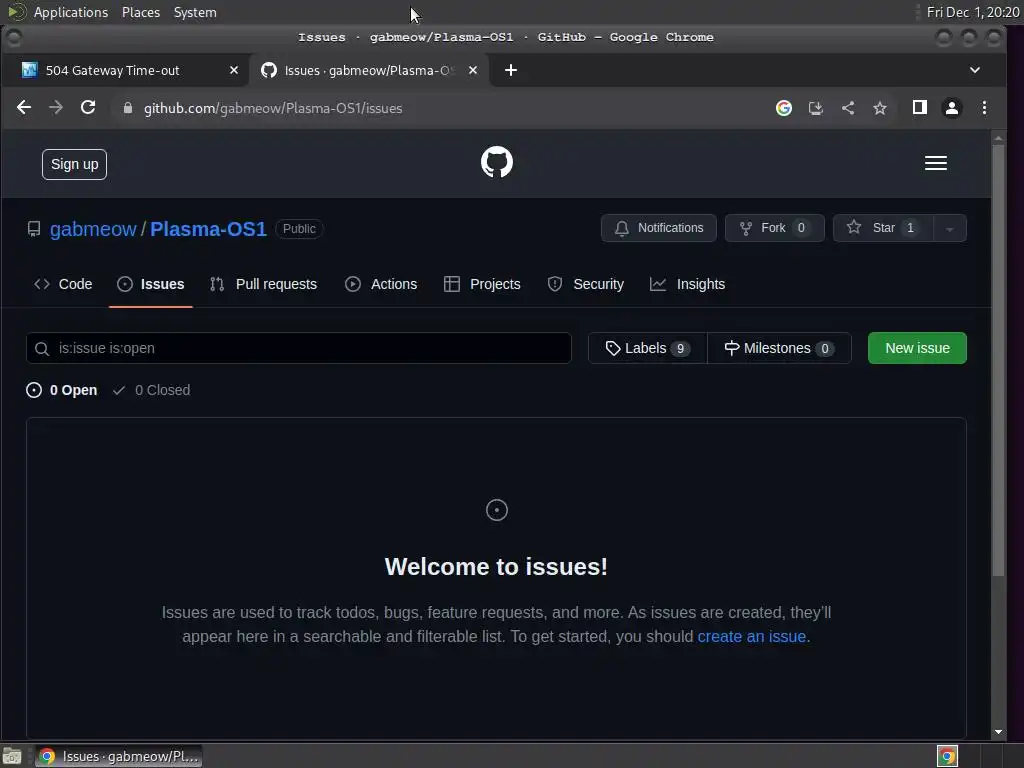Open the System menu
This screenshot has width=1024, height=768.
195,12
